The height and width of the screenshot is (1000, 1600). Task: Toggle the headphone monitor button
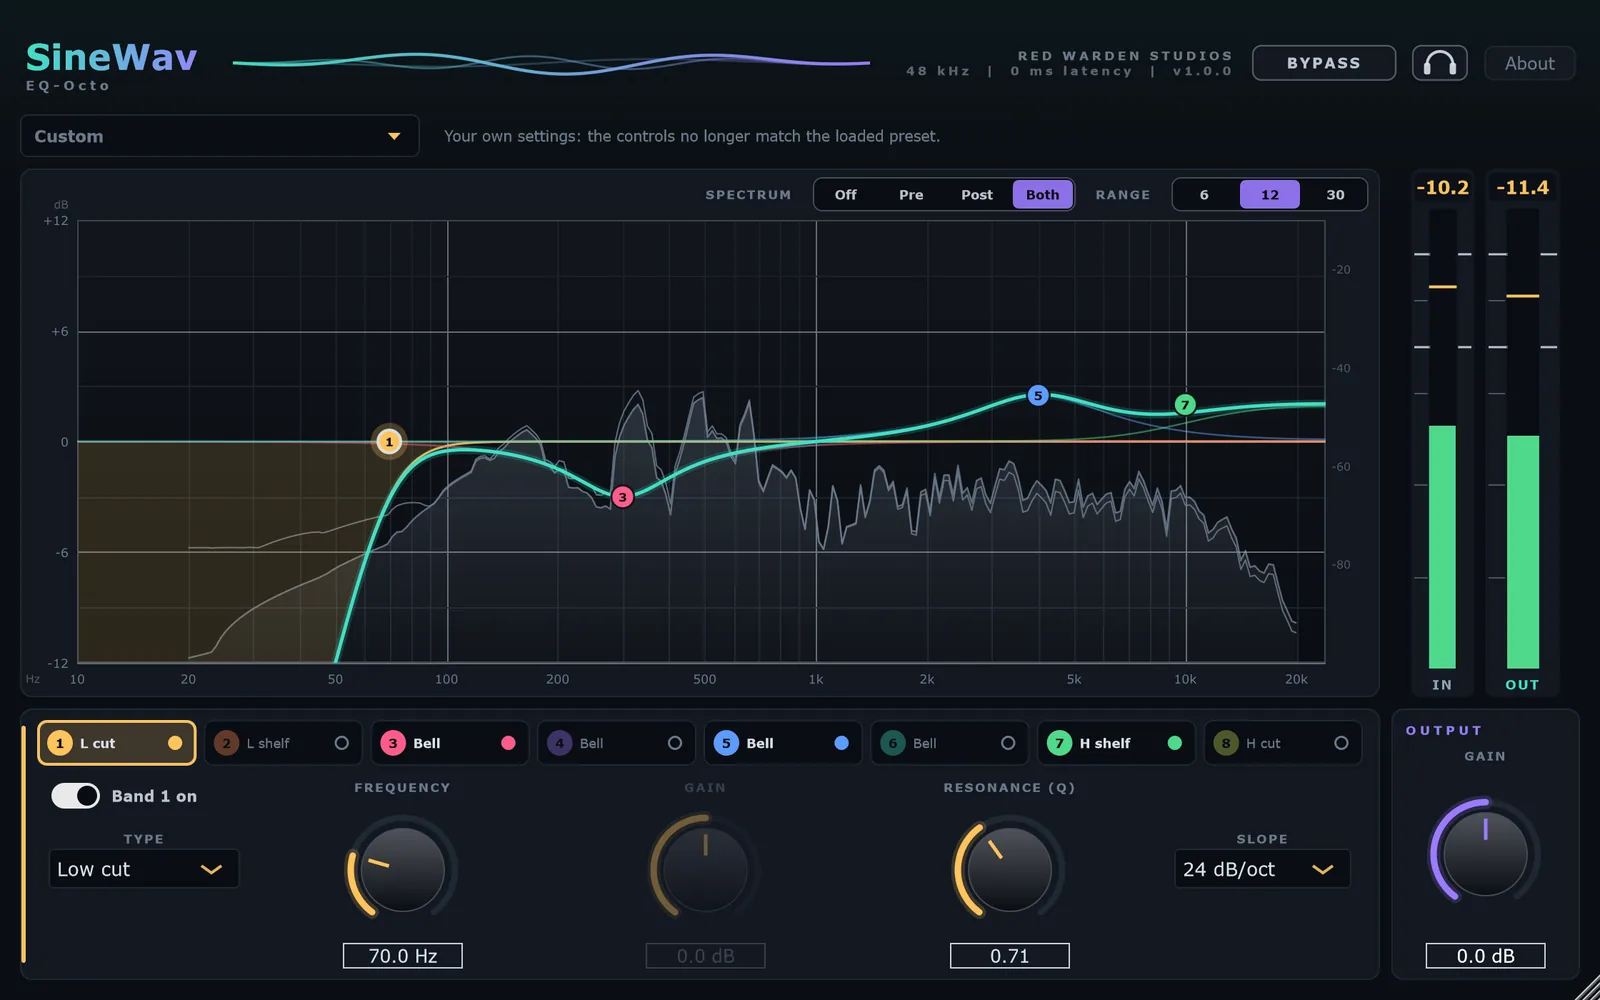click(1439, 63)
